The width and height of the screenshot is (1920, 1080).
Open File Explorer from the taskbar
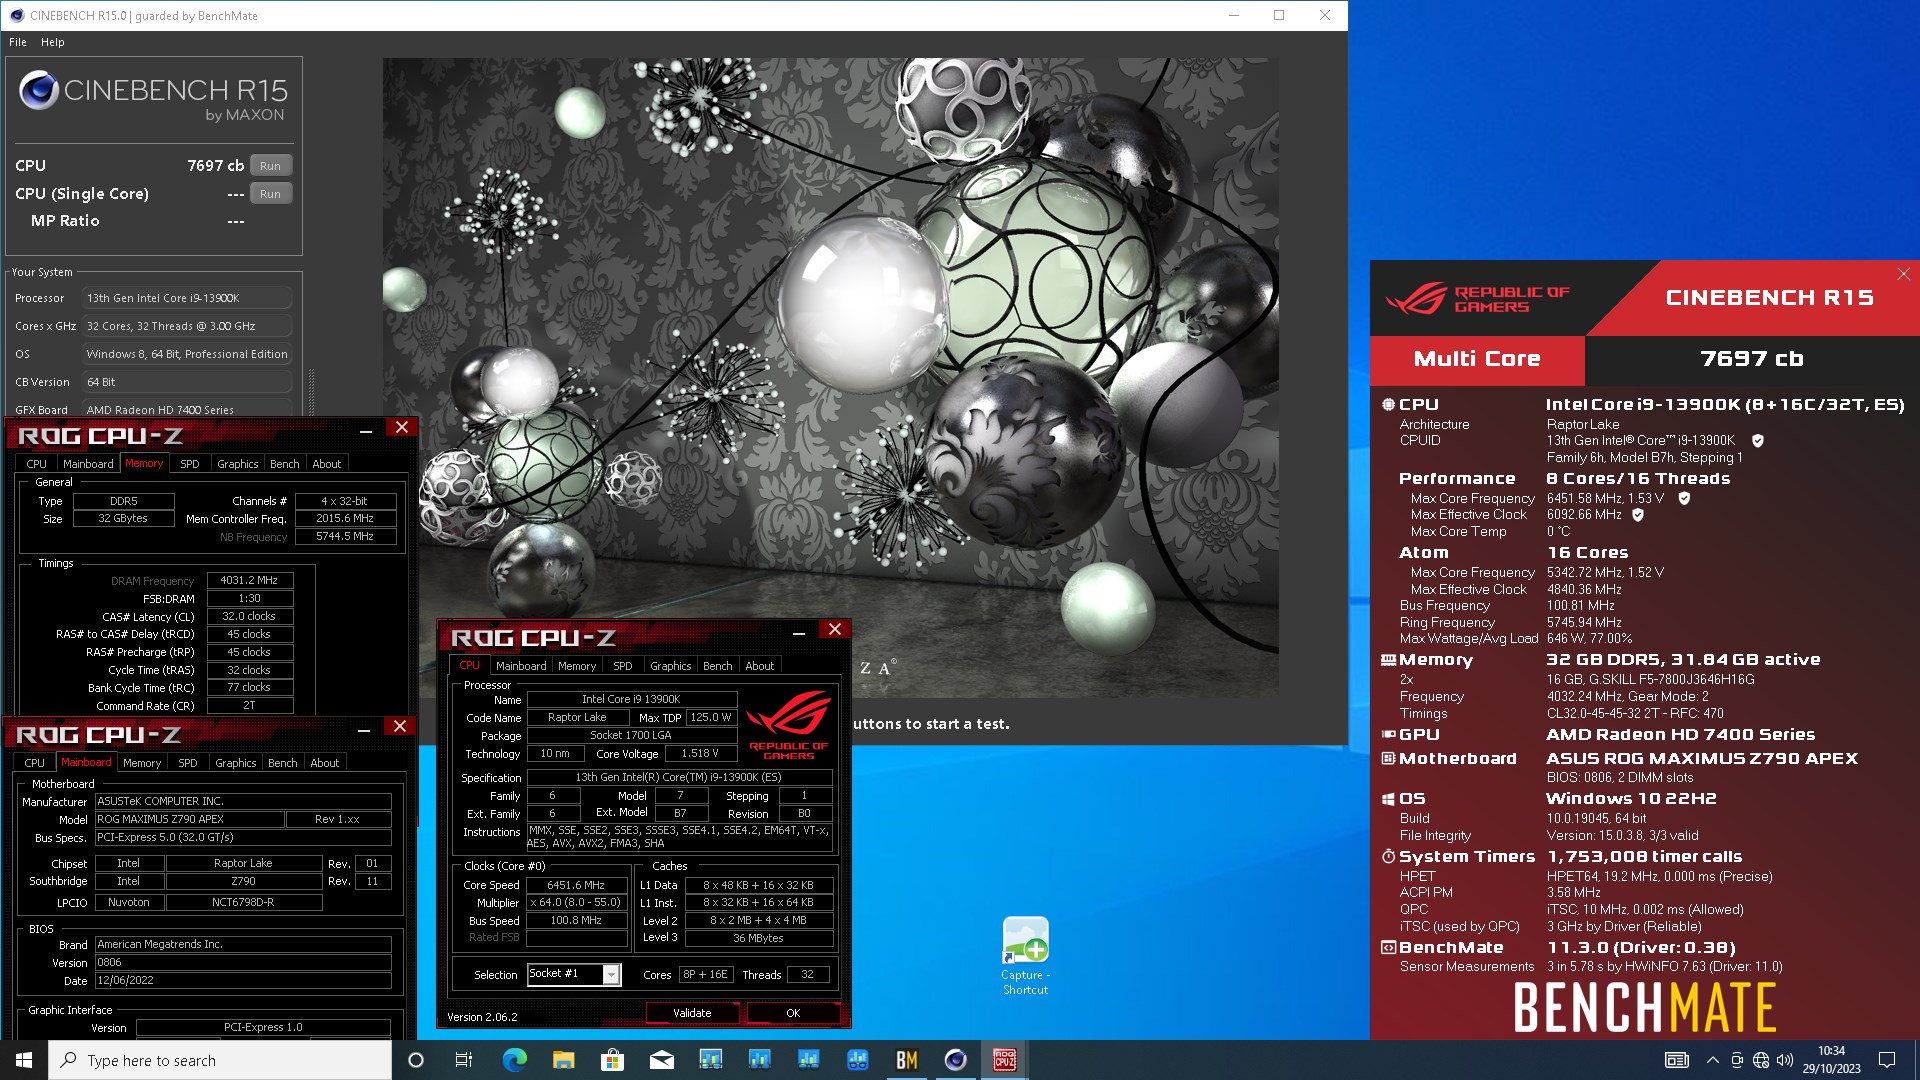coord(563,1060)
